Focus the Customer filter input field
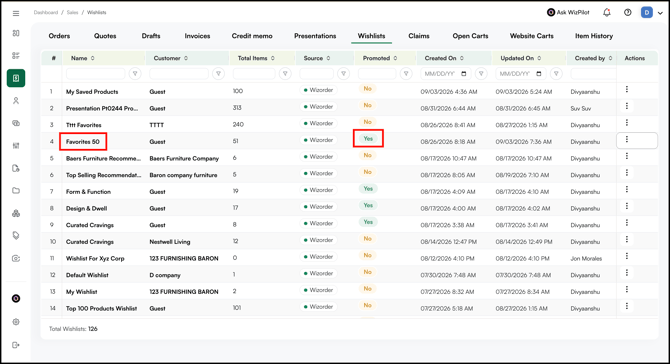The width and height of the screenshot is (670, 364). click(179, 73)
